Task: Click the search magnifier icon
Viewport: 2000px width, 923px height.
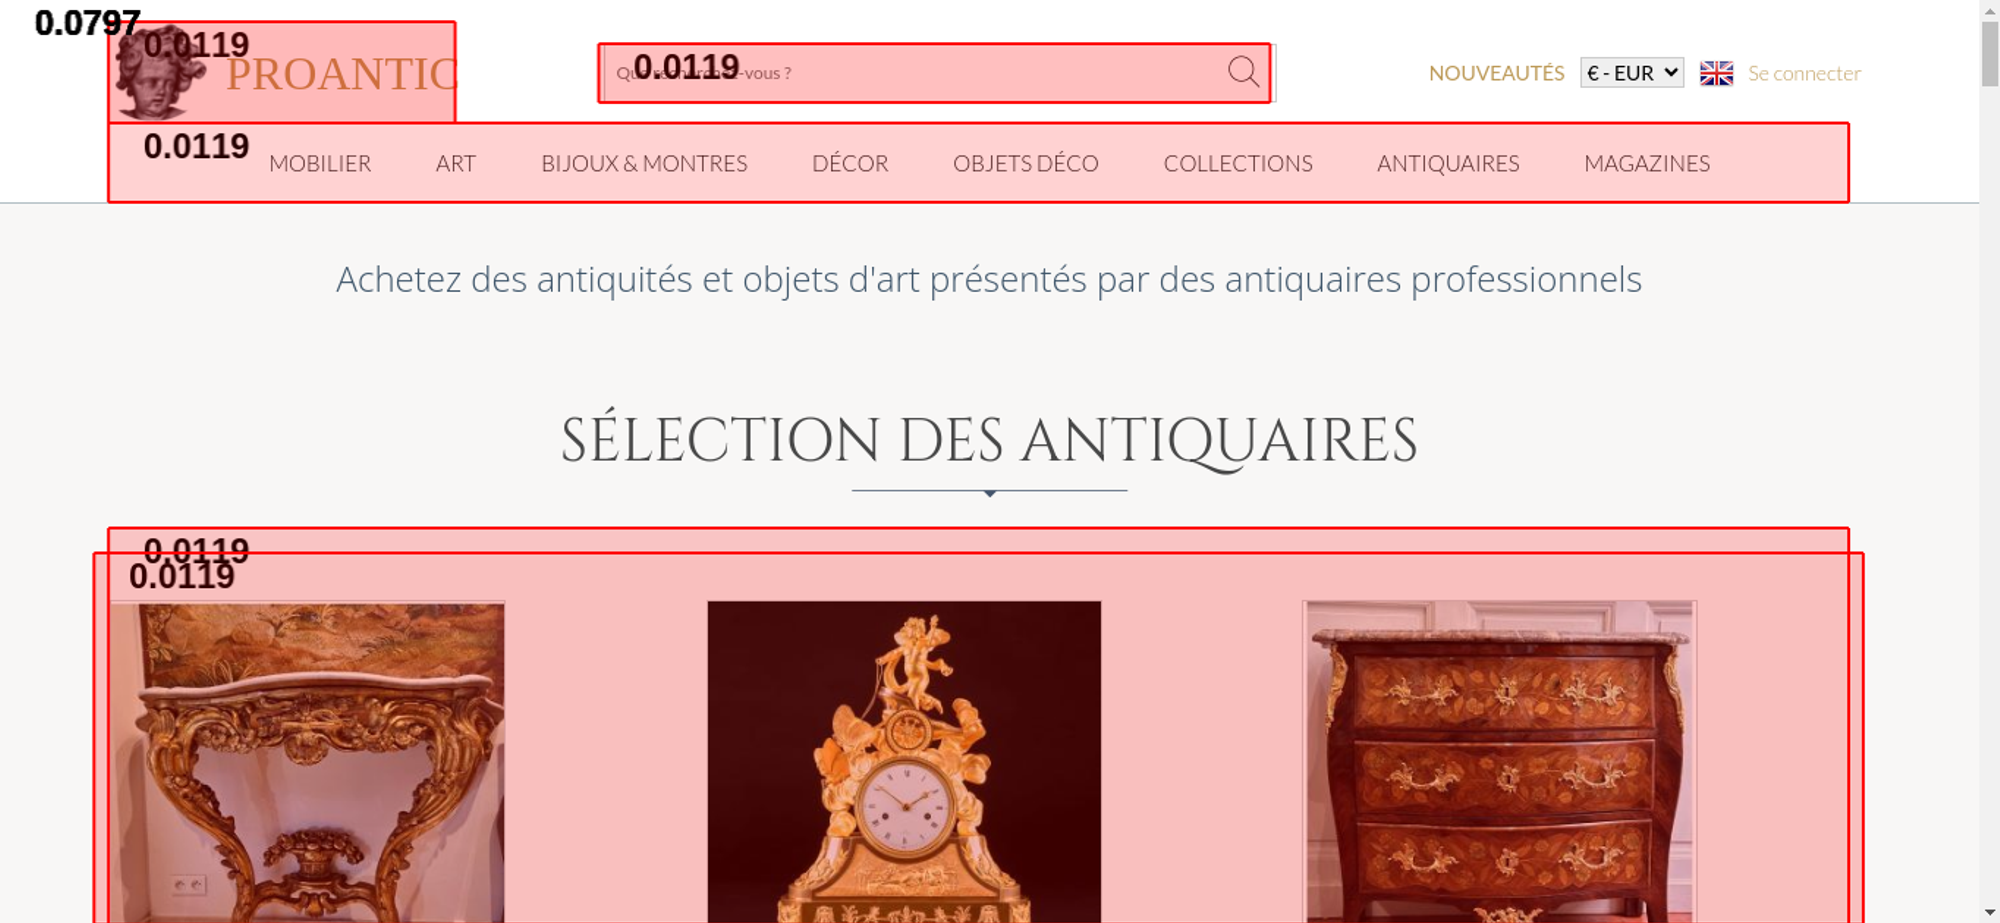Action: point(1243,71)
